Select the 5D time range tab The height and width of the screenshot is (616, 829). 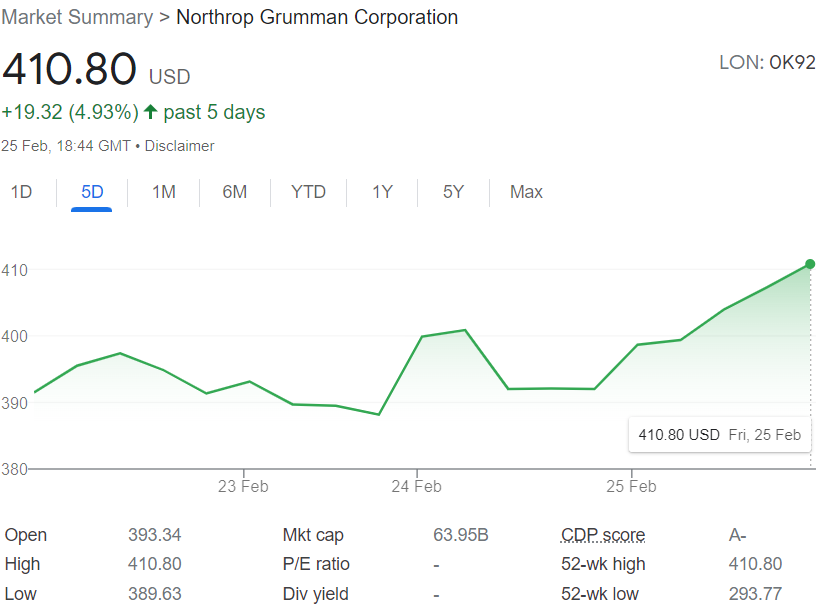92,192
